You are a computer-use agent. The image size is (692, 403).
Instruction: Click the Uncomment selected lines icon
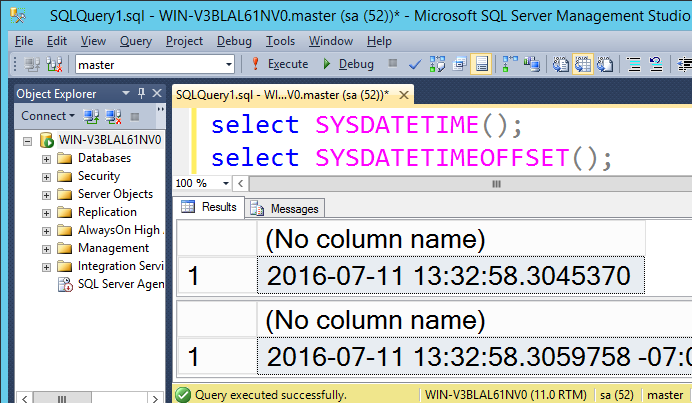[x=656, y=64]
